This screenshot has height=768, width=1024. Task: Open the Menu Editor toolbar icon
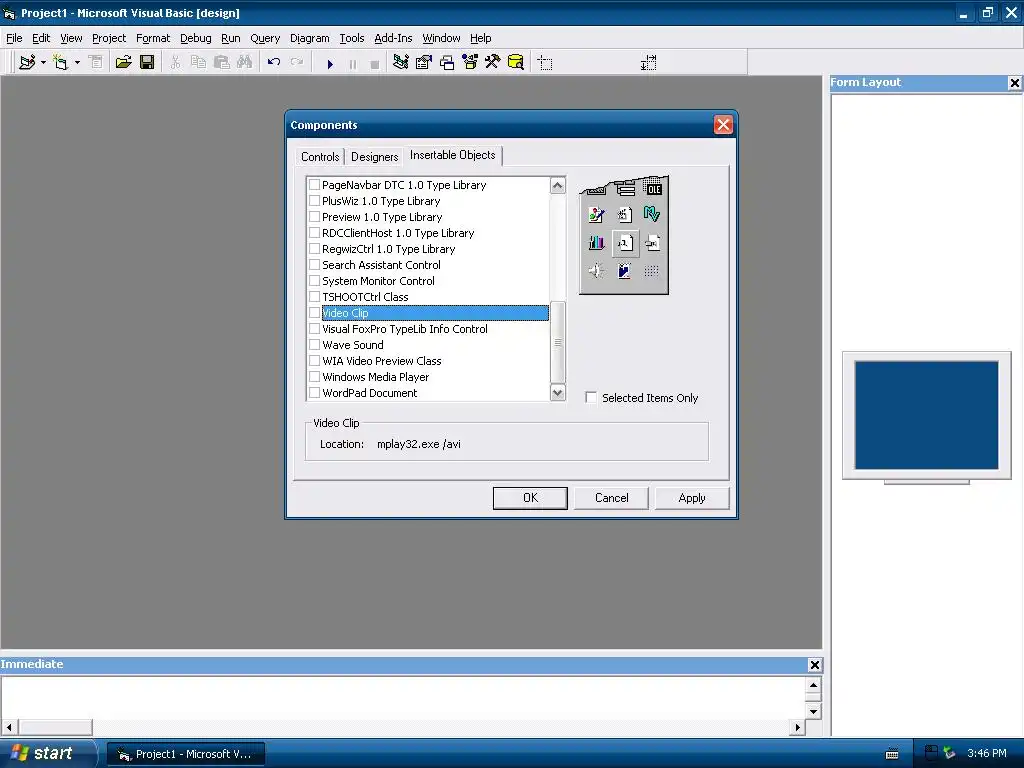click(x=96, y=63)
